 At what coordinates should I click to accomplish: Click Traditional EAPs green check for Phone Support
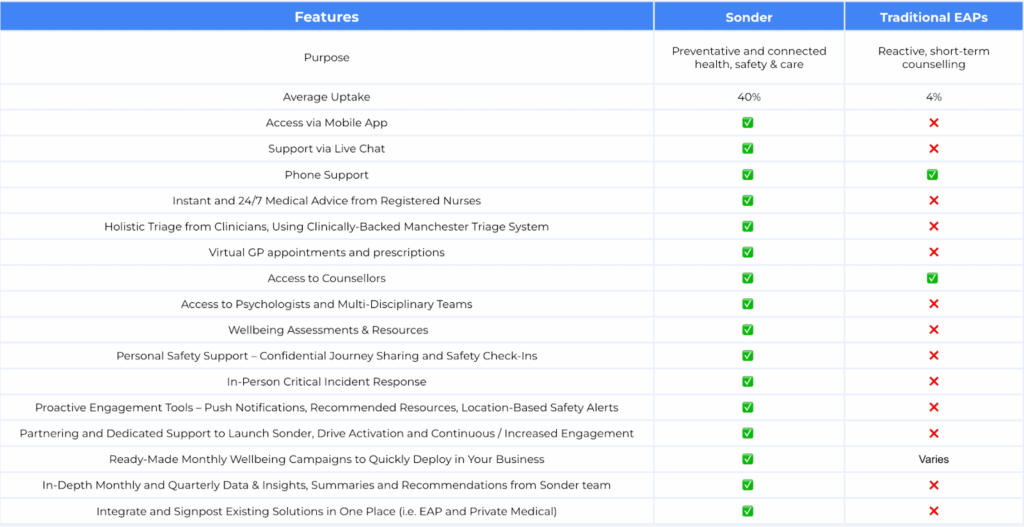click(933, 175)
